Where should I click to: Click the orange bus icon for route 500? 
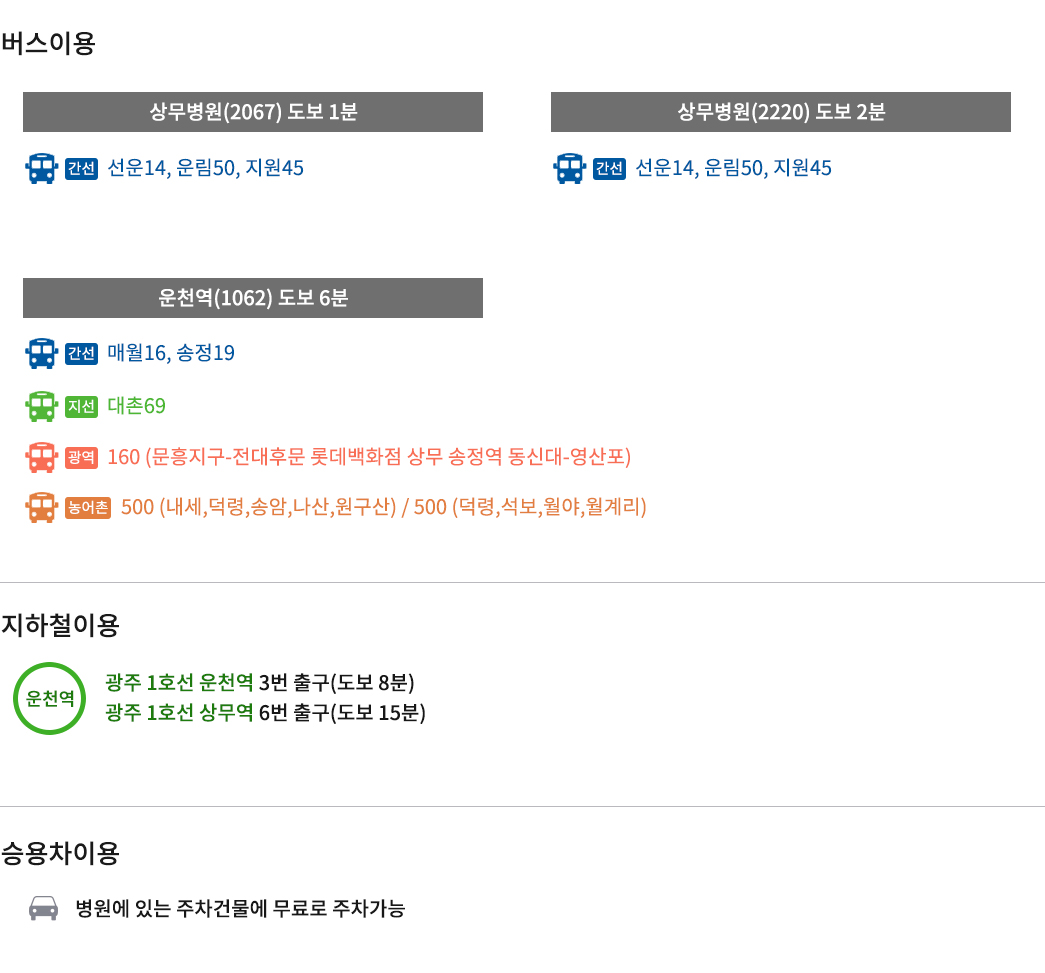point(41,508)
